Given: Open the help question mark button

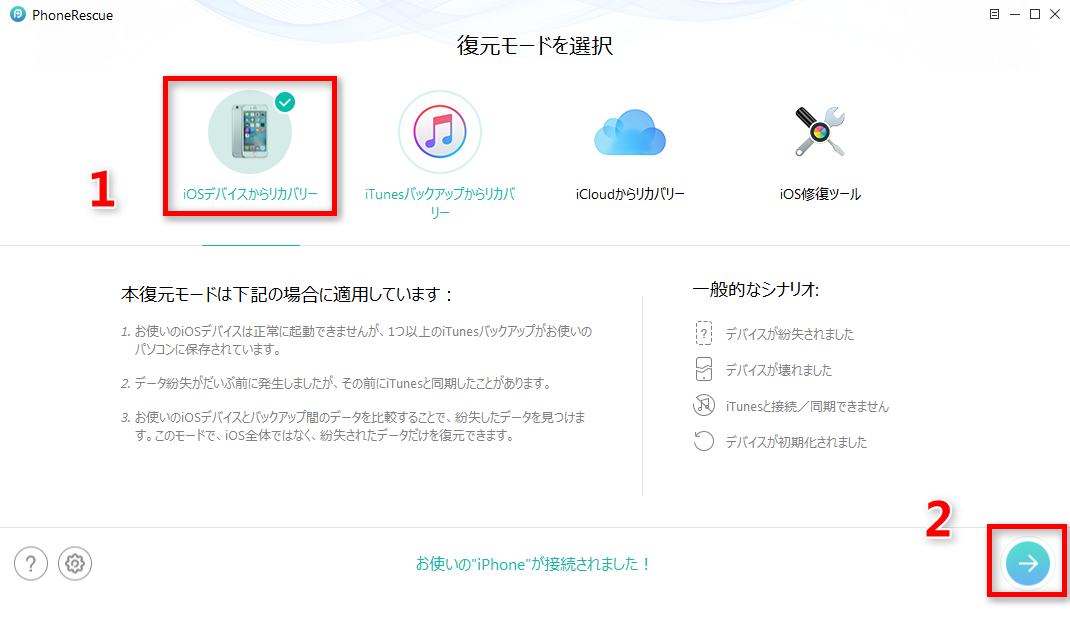Looking at the screenshot, I should point(31,564).
